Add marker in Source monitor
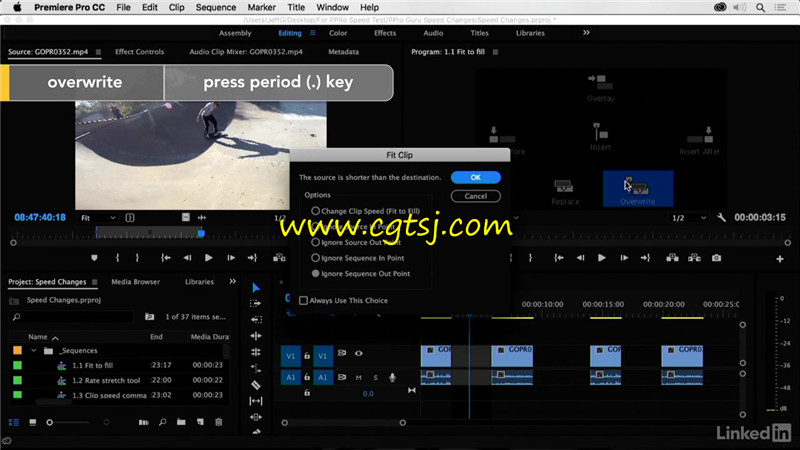The image size is (800, 450). (94, 258)
